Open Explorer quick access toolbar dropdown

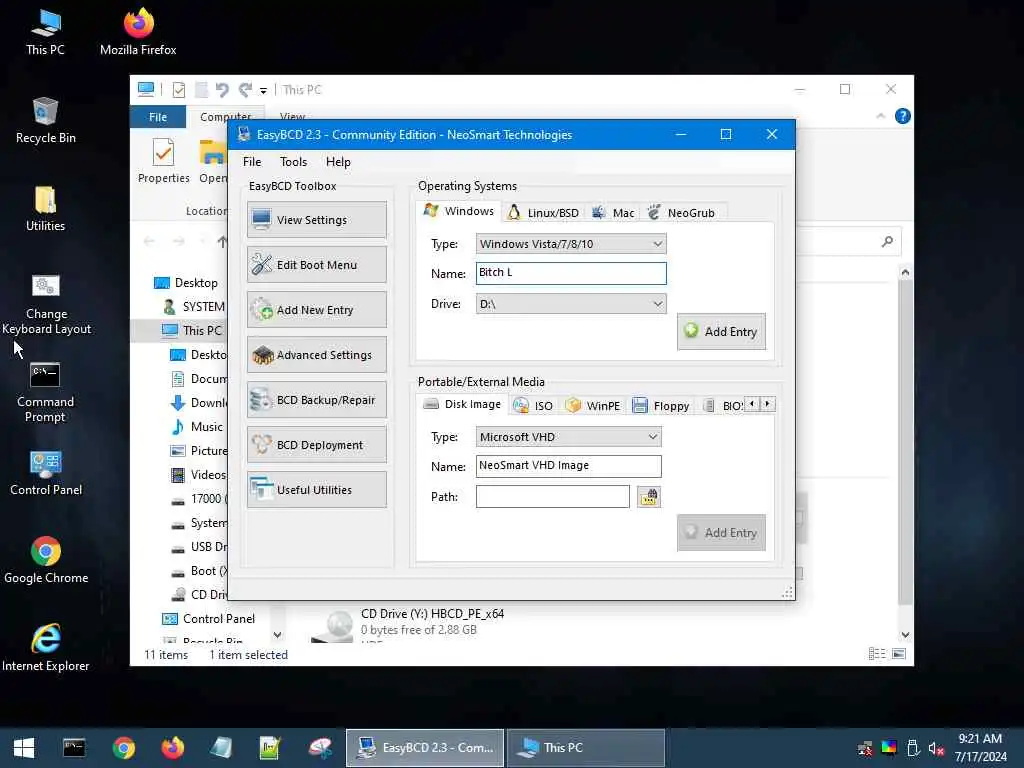coord(263,91)
